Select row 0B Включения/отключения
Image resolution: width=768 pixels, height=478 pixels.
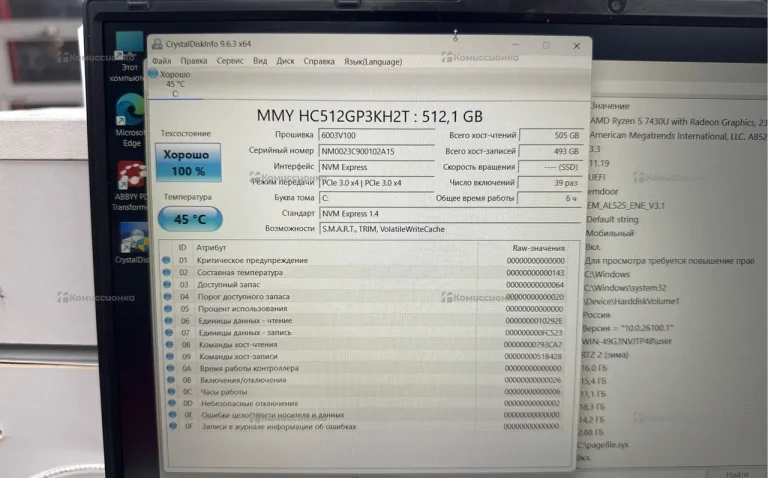(363, 380)
